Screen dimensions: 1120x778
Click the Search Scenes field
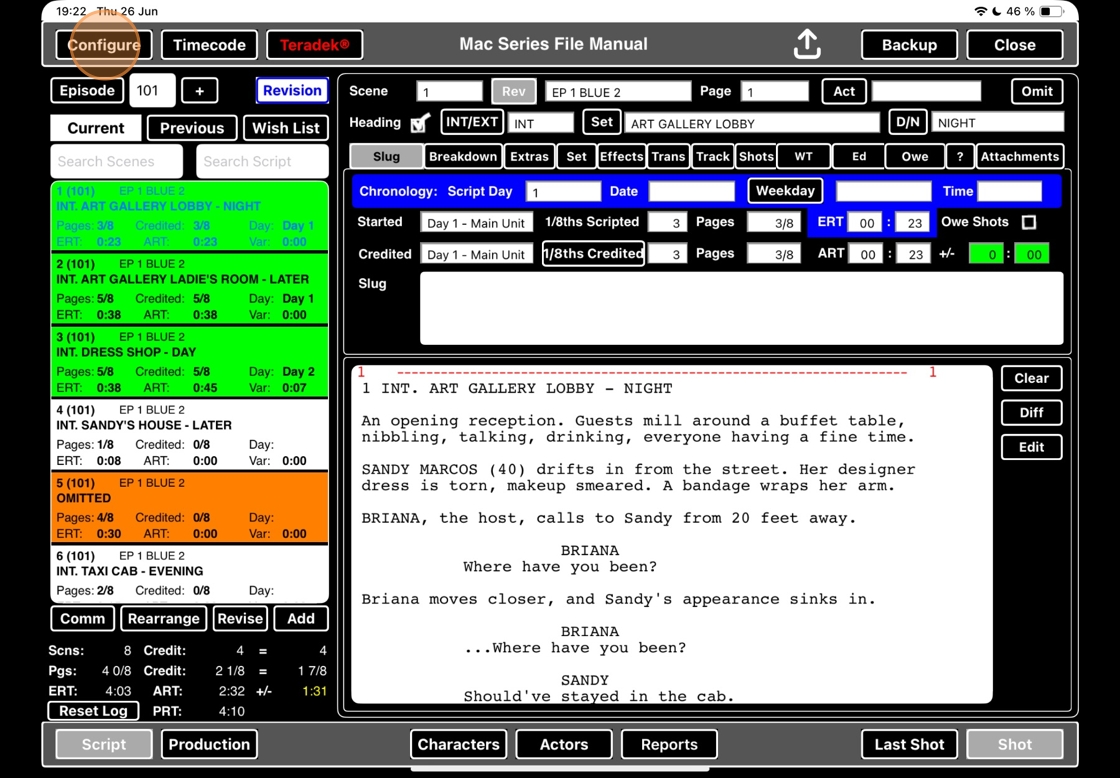[116, 161]
